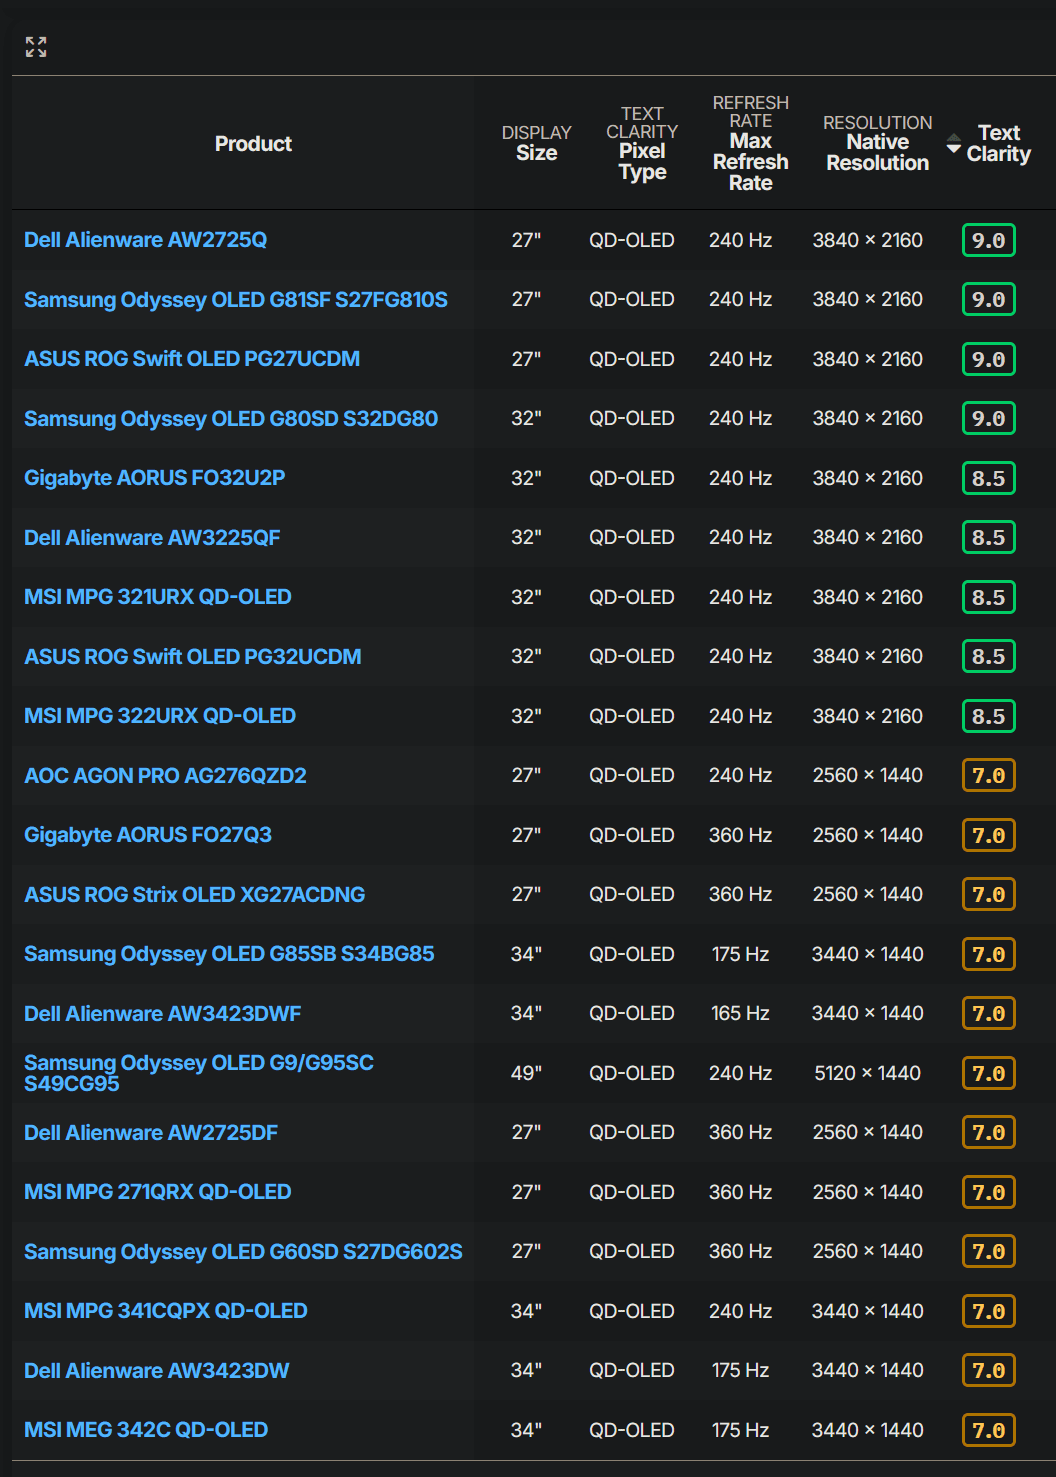Open MSI MPG 271QRX QD-OLED link
Screen dimensions: 1056x1477
click(158, 1192)
